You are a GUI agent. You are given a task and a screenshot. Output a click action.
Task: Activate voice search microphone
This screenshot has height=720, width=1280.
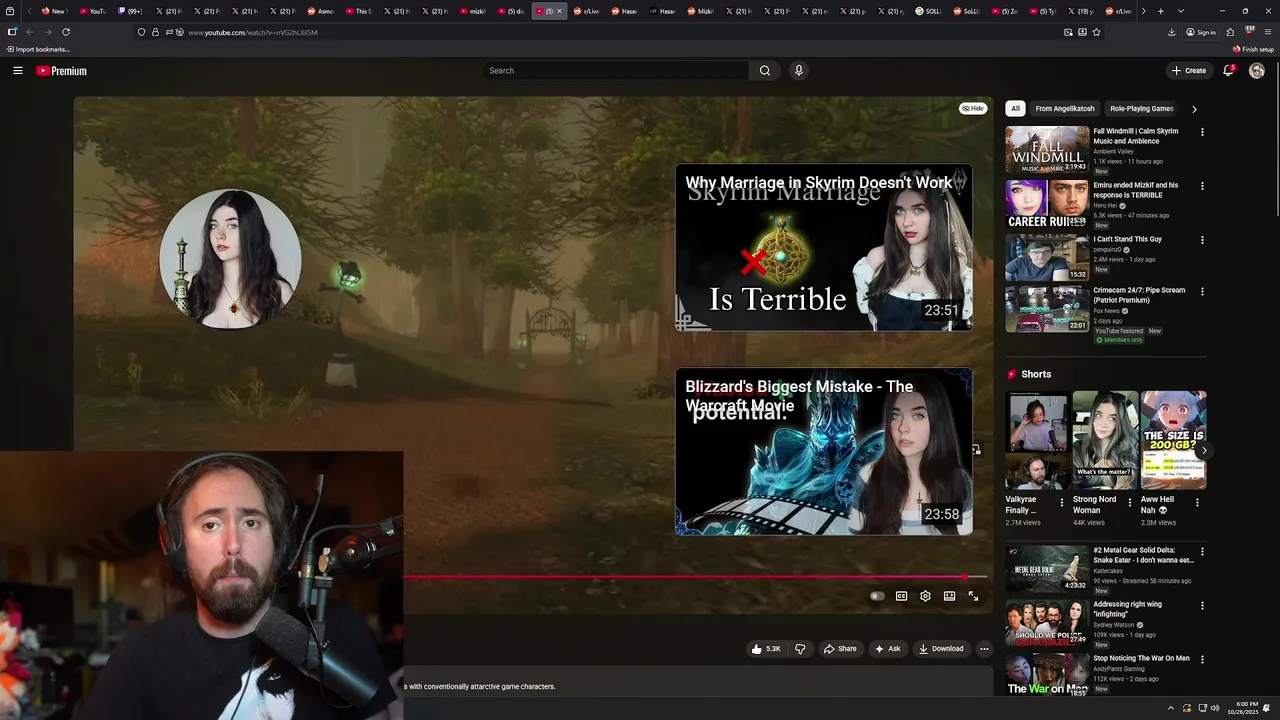click(x=798, y=71)
